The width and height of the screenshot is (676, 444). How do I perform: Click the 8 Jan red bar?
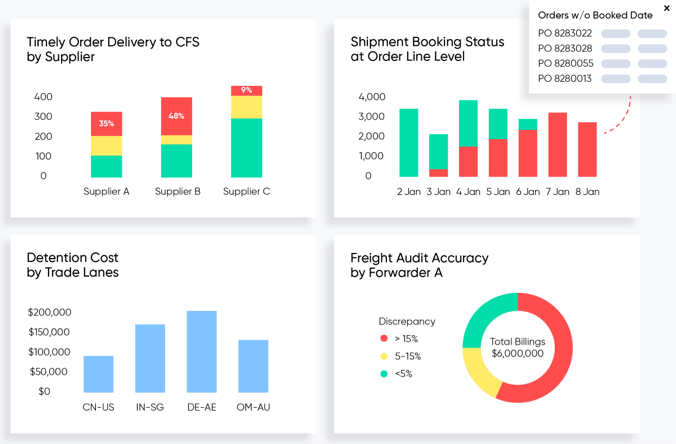(587, 150)
